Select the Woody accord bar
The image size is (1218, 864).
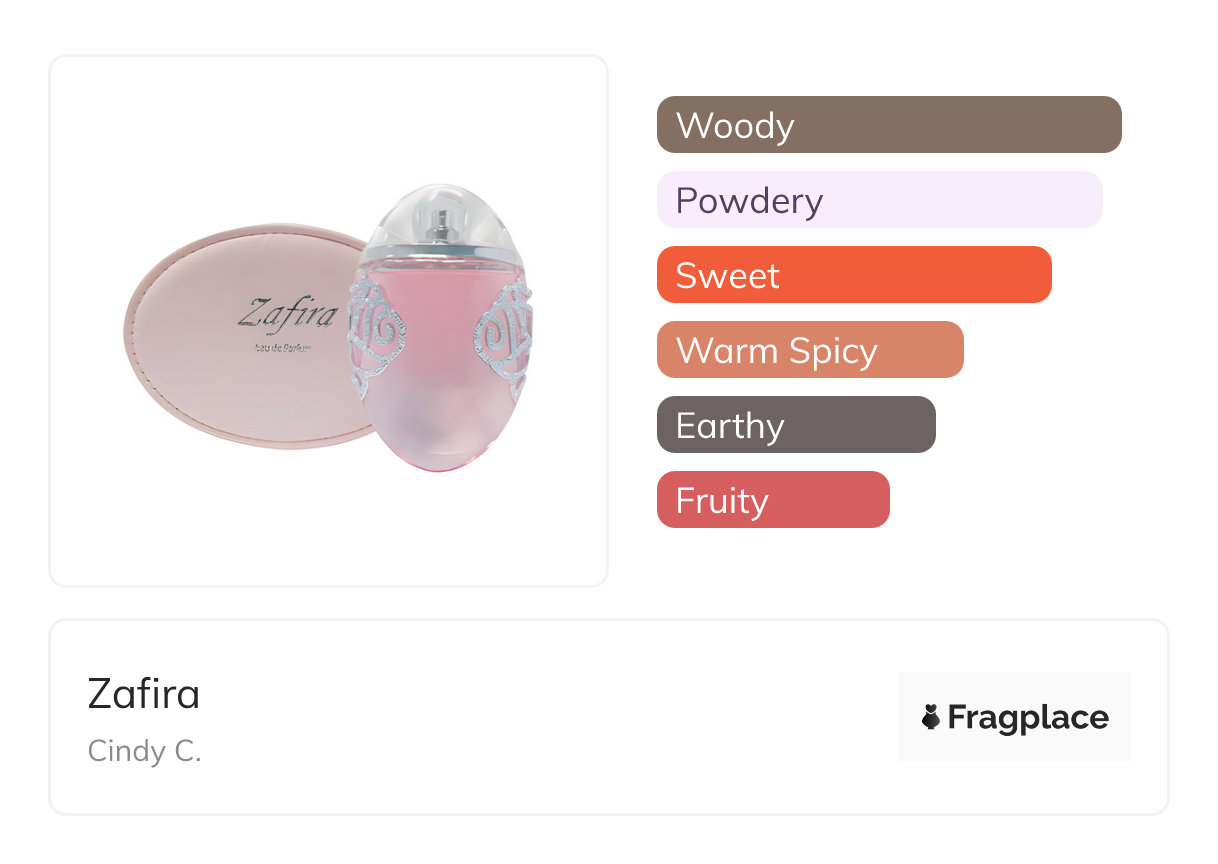888,125
